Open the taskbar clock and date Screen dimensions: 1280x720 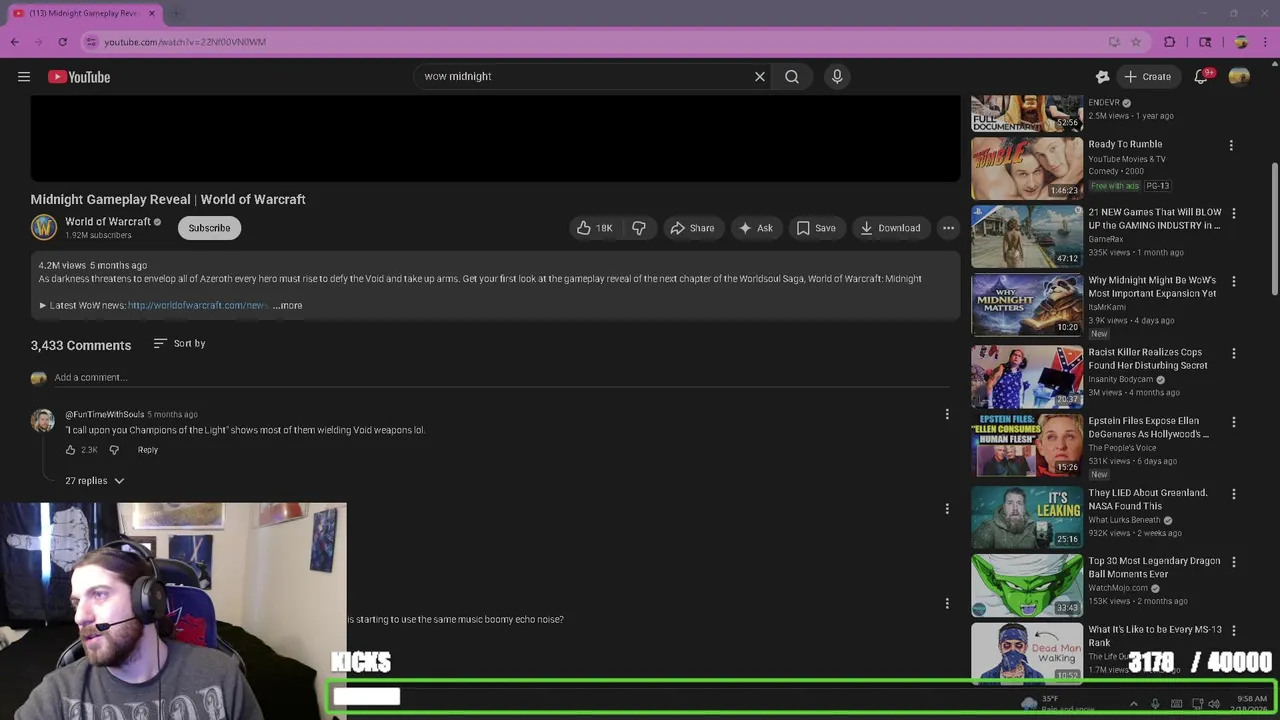1252,704
